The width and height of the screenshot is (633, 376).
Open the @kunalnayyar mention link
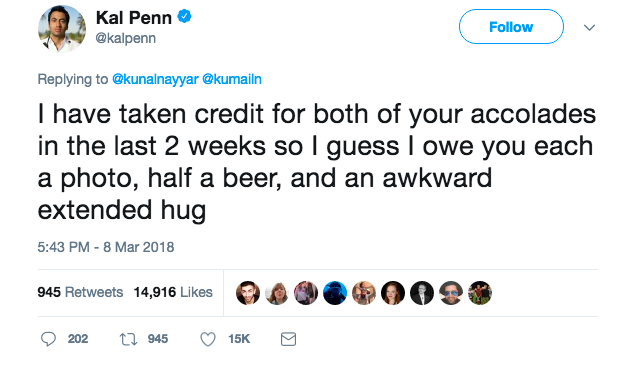pos(155,79)
